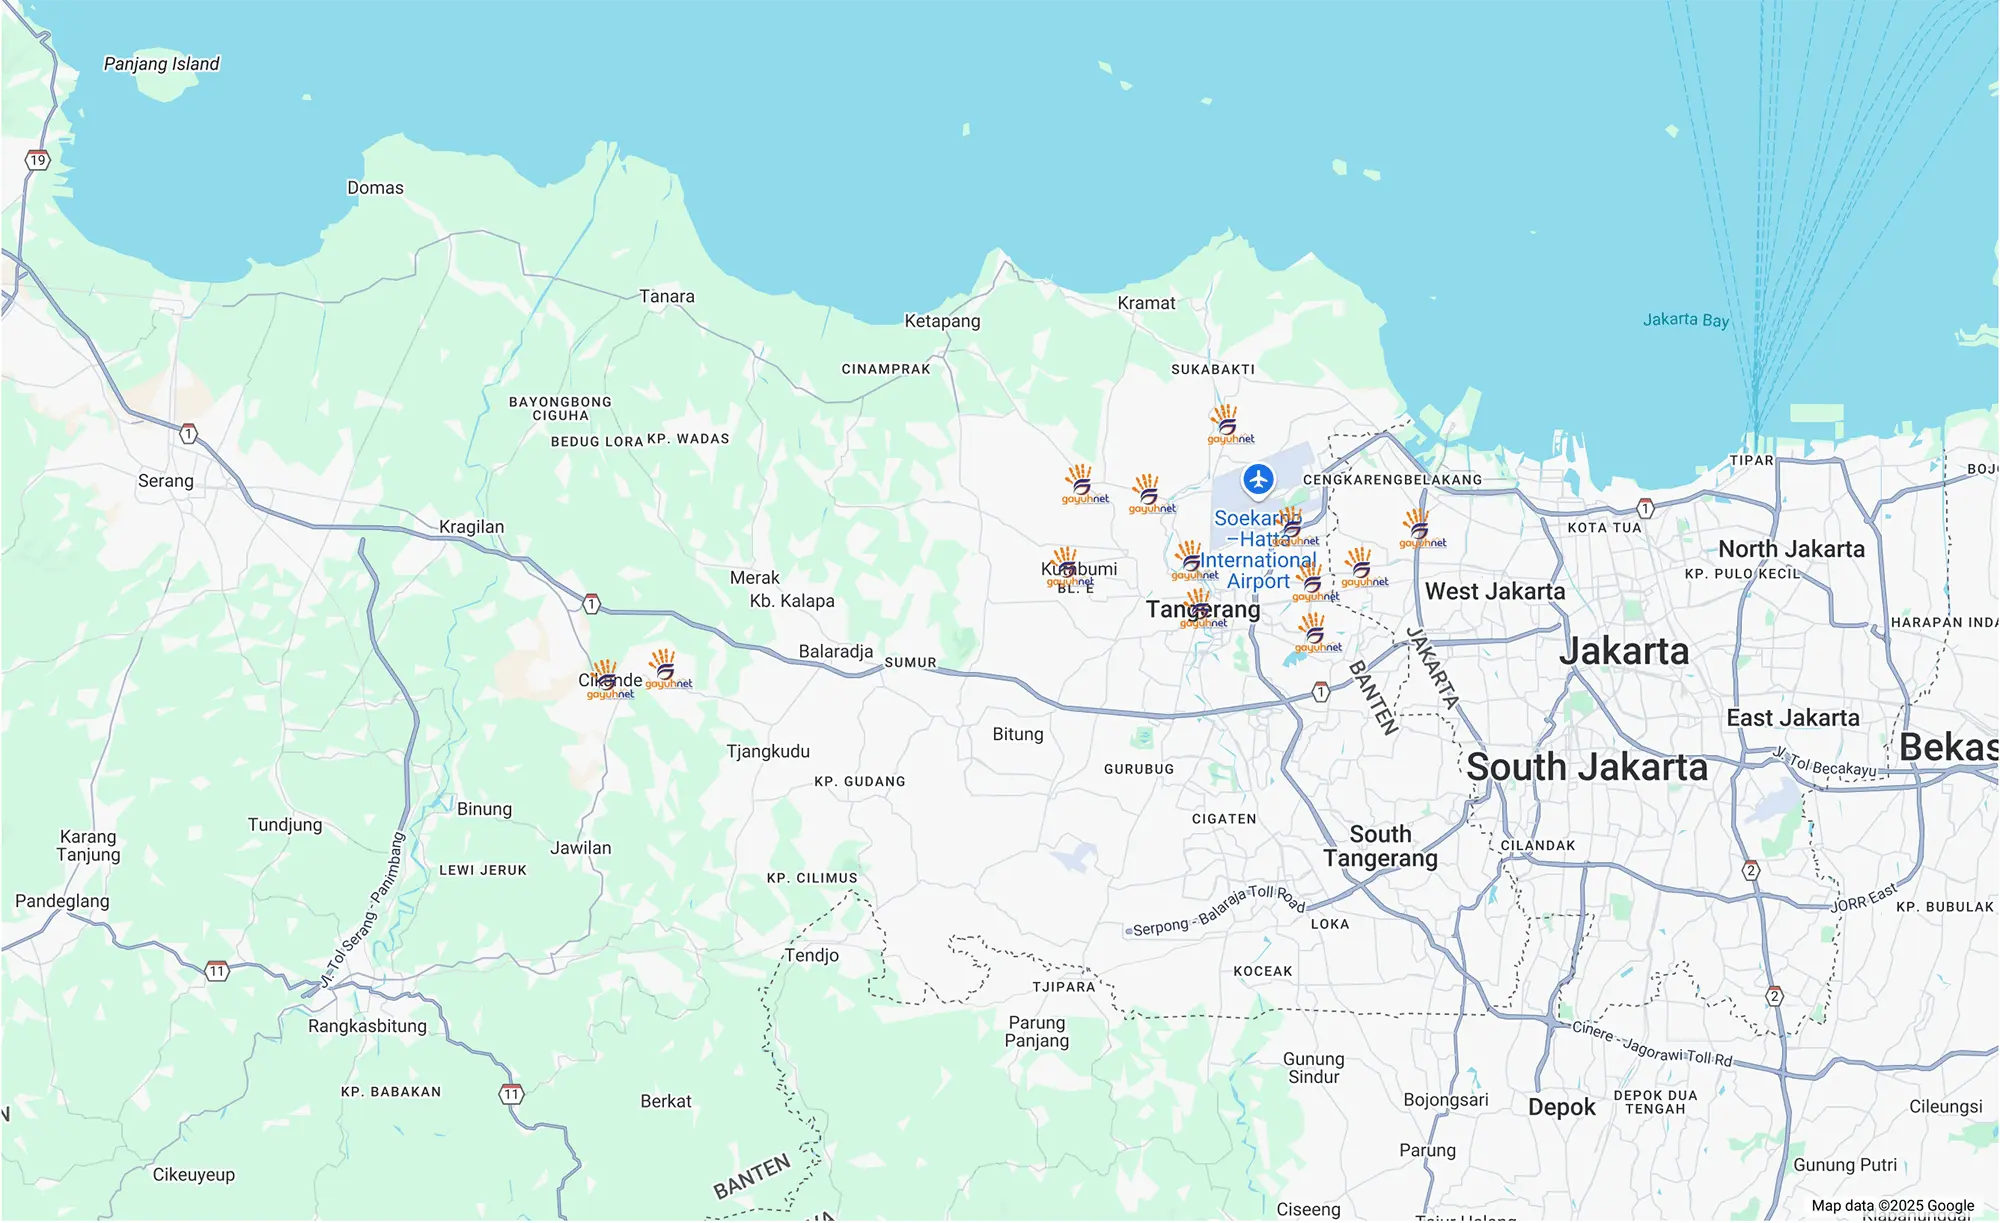Open gayuhnet marker just east of Cikande
This screenshot has width=2000, height=1223.
tap(667, 669)
